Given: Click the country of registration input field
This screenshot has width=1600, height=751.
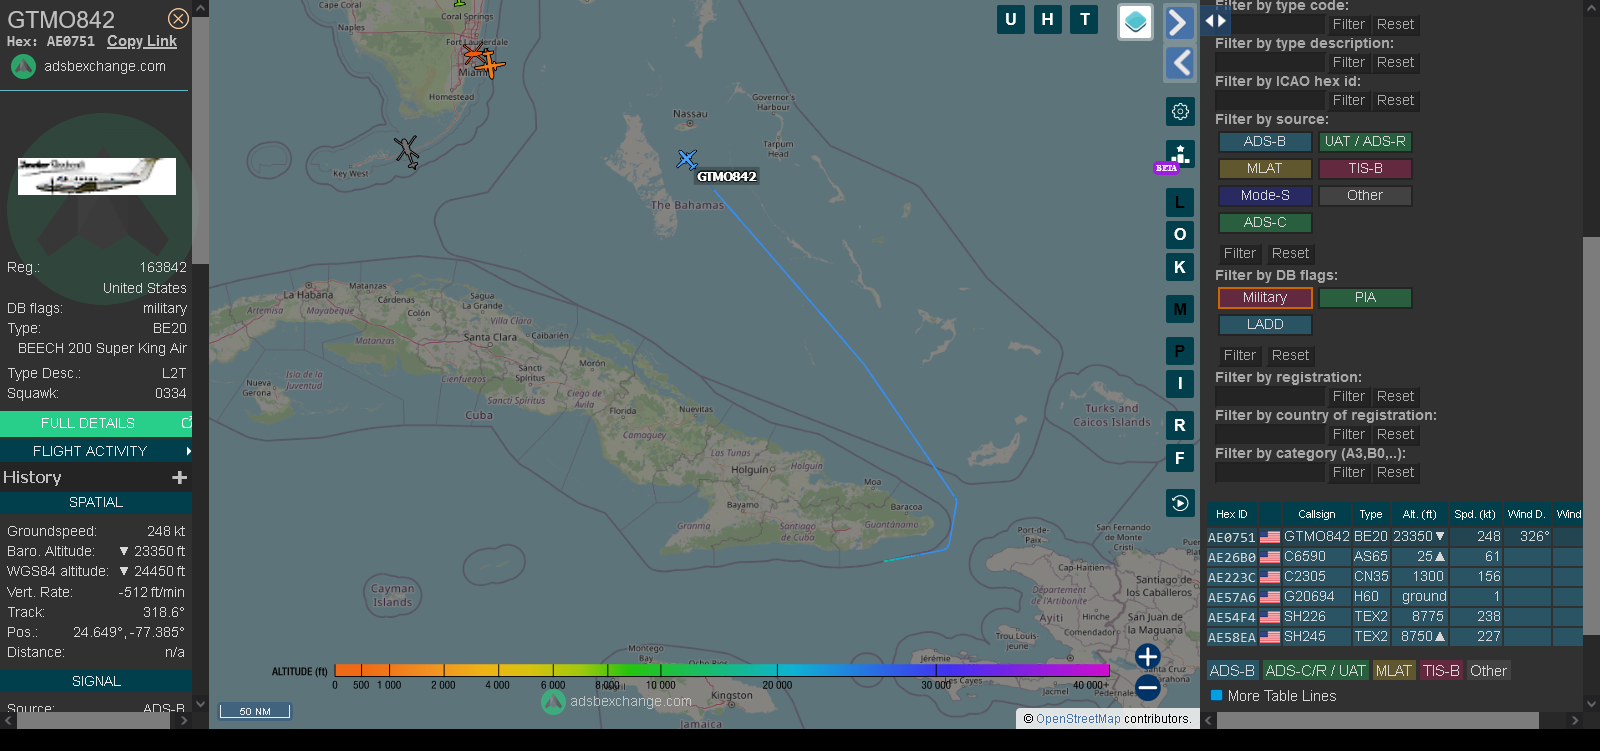Looking at the screenshot, I should [1270, 435].
